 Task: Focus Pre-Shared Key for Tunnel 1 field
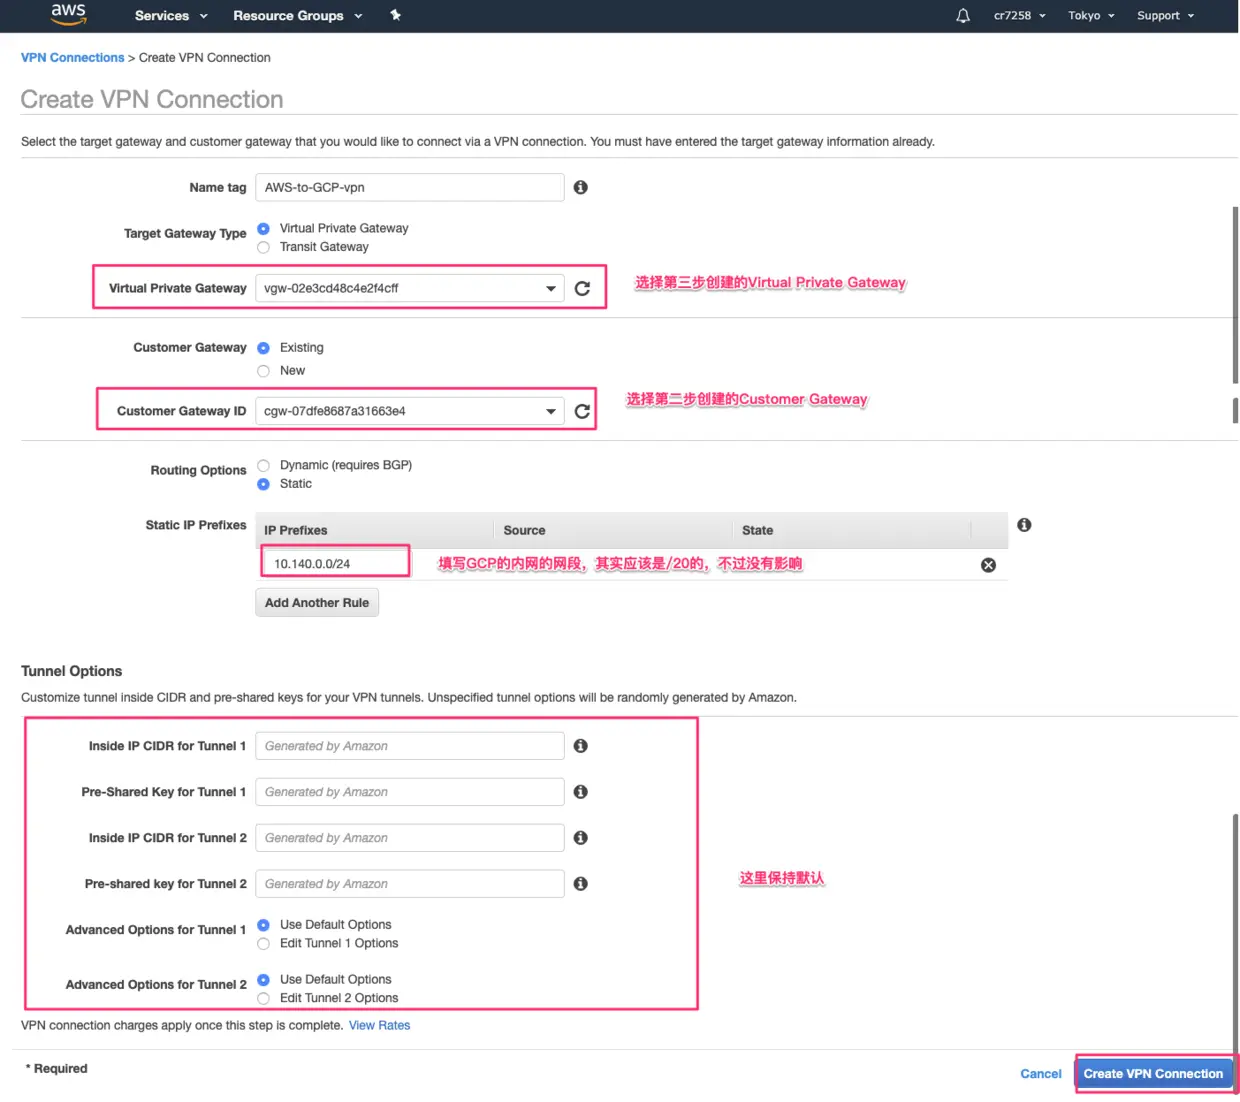pyautogui.click(x=410, y=792)
